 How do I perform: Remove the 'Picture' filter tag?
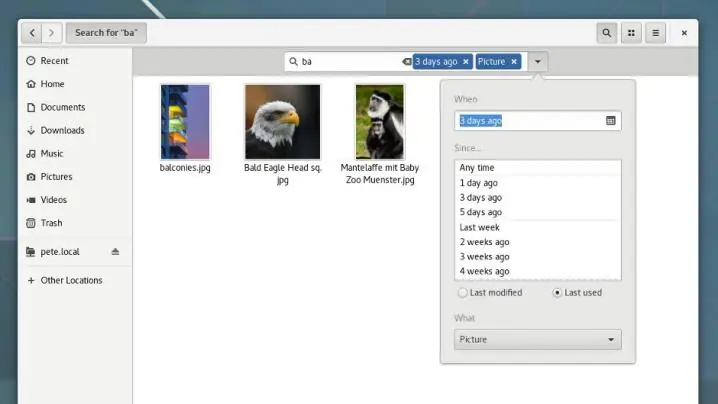[514, 61]
